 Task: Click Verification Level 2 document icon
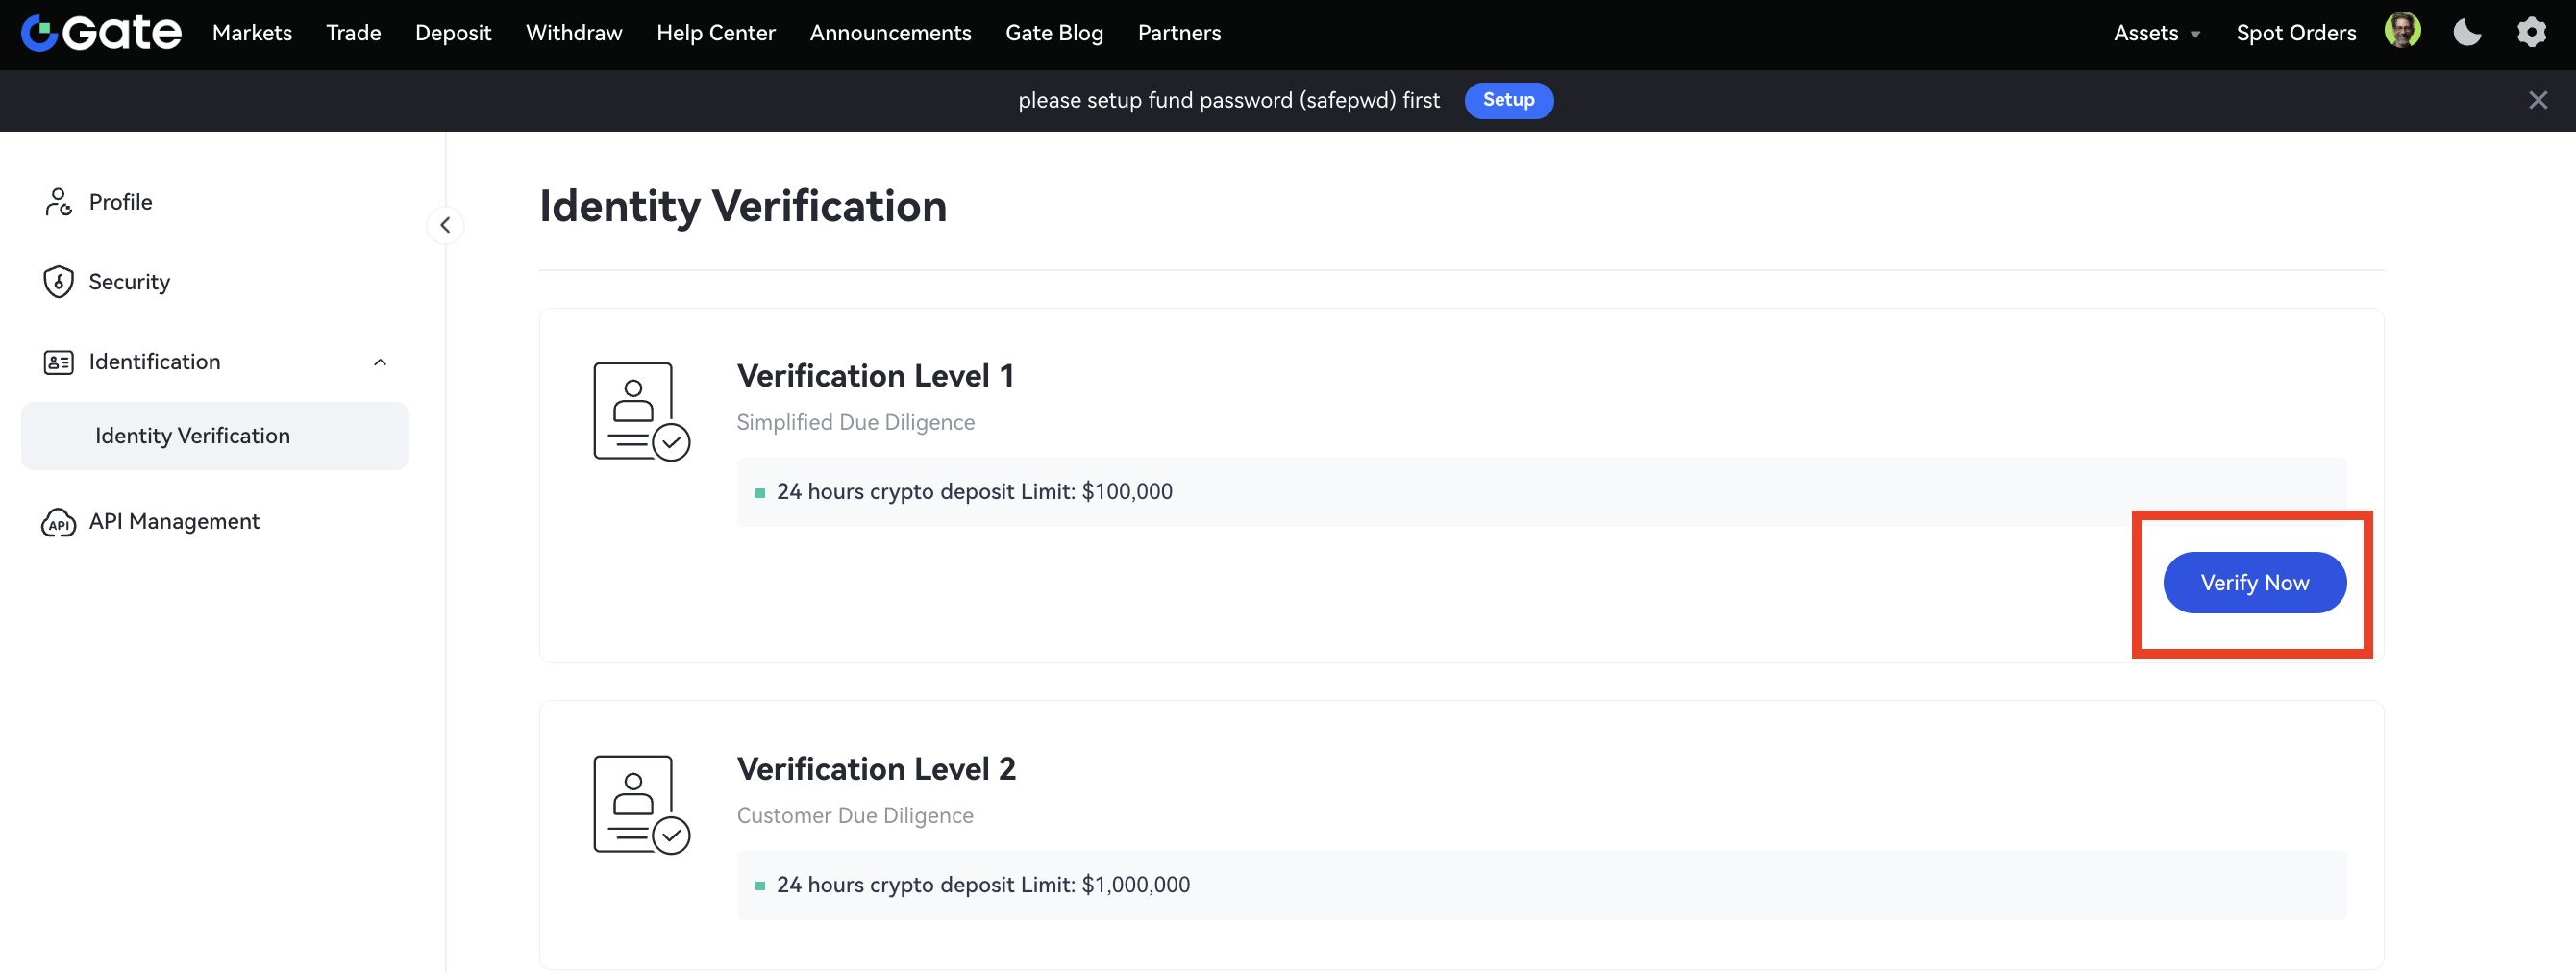(641, 804)
